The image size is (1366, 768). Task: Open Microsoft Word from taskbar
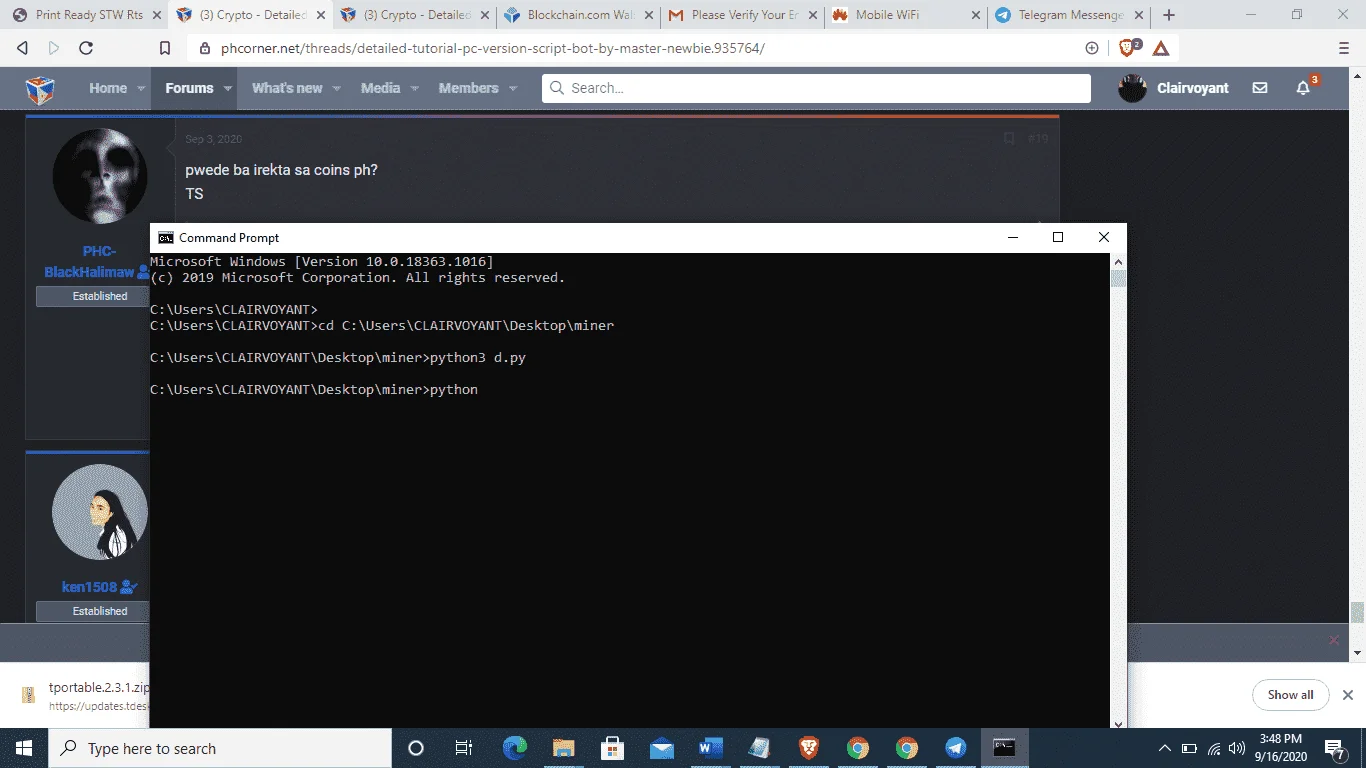click(x=711, y=748)
